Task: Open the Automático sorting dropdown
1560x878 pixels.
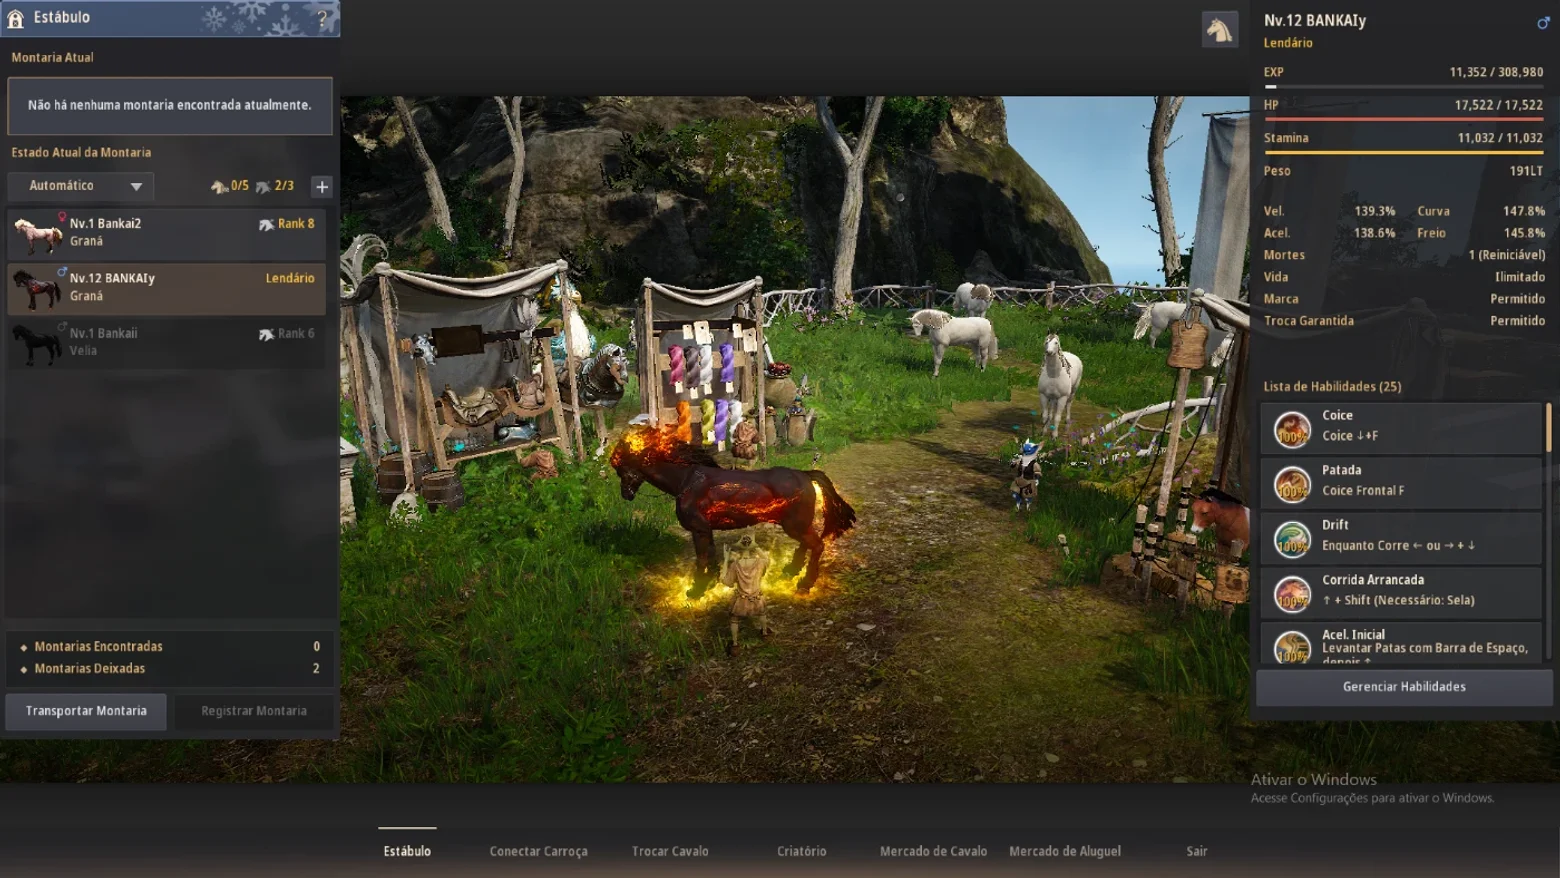Action: tap(81, 186)
